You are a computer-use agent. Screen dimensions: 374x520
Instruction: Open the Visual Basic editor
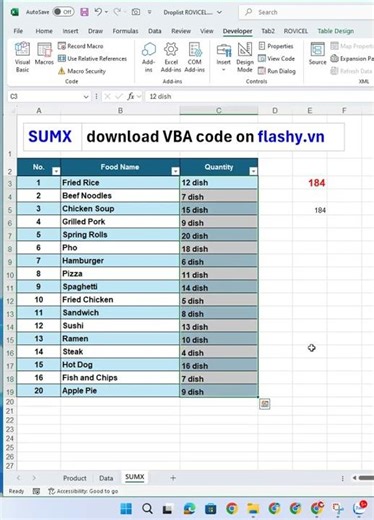click(x=22, y=57)
